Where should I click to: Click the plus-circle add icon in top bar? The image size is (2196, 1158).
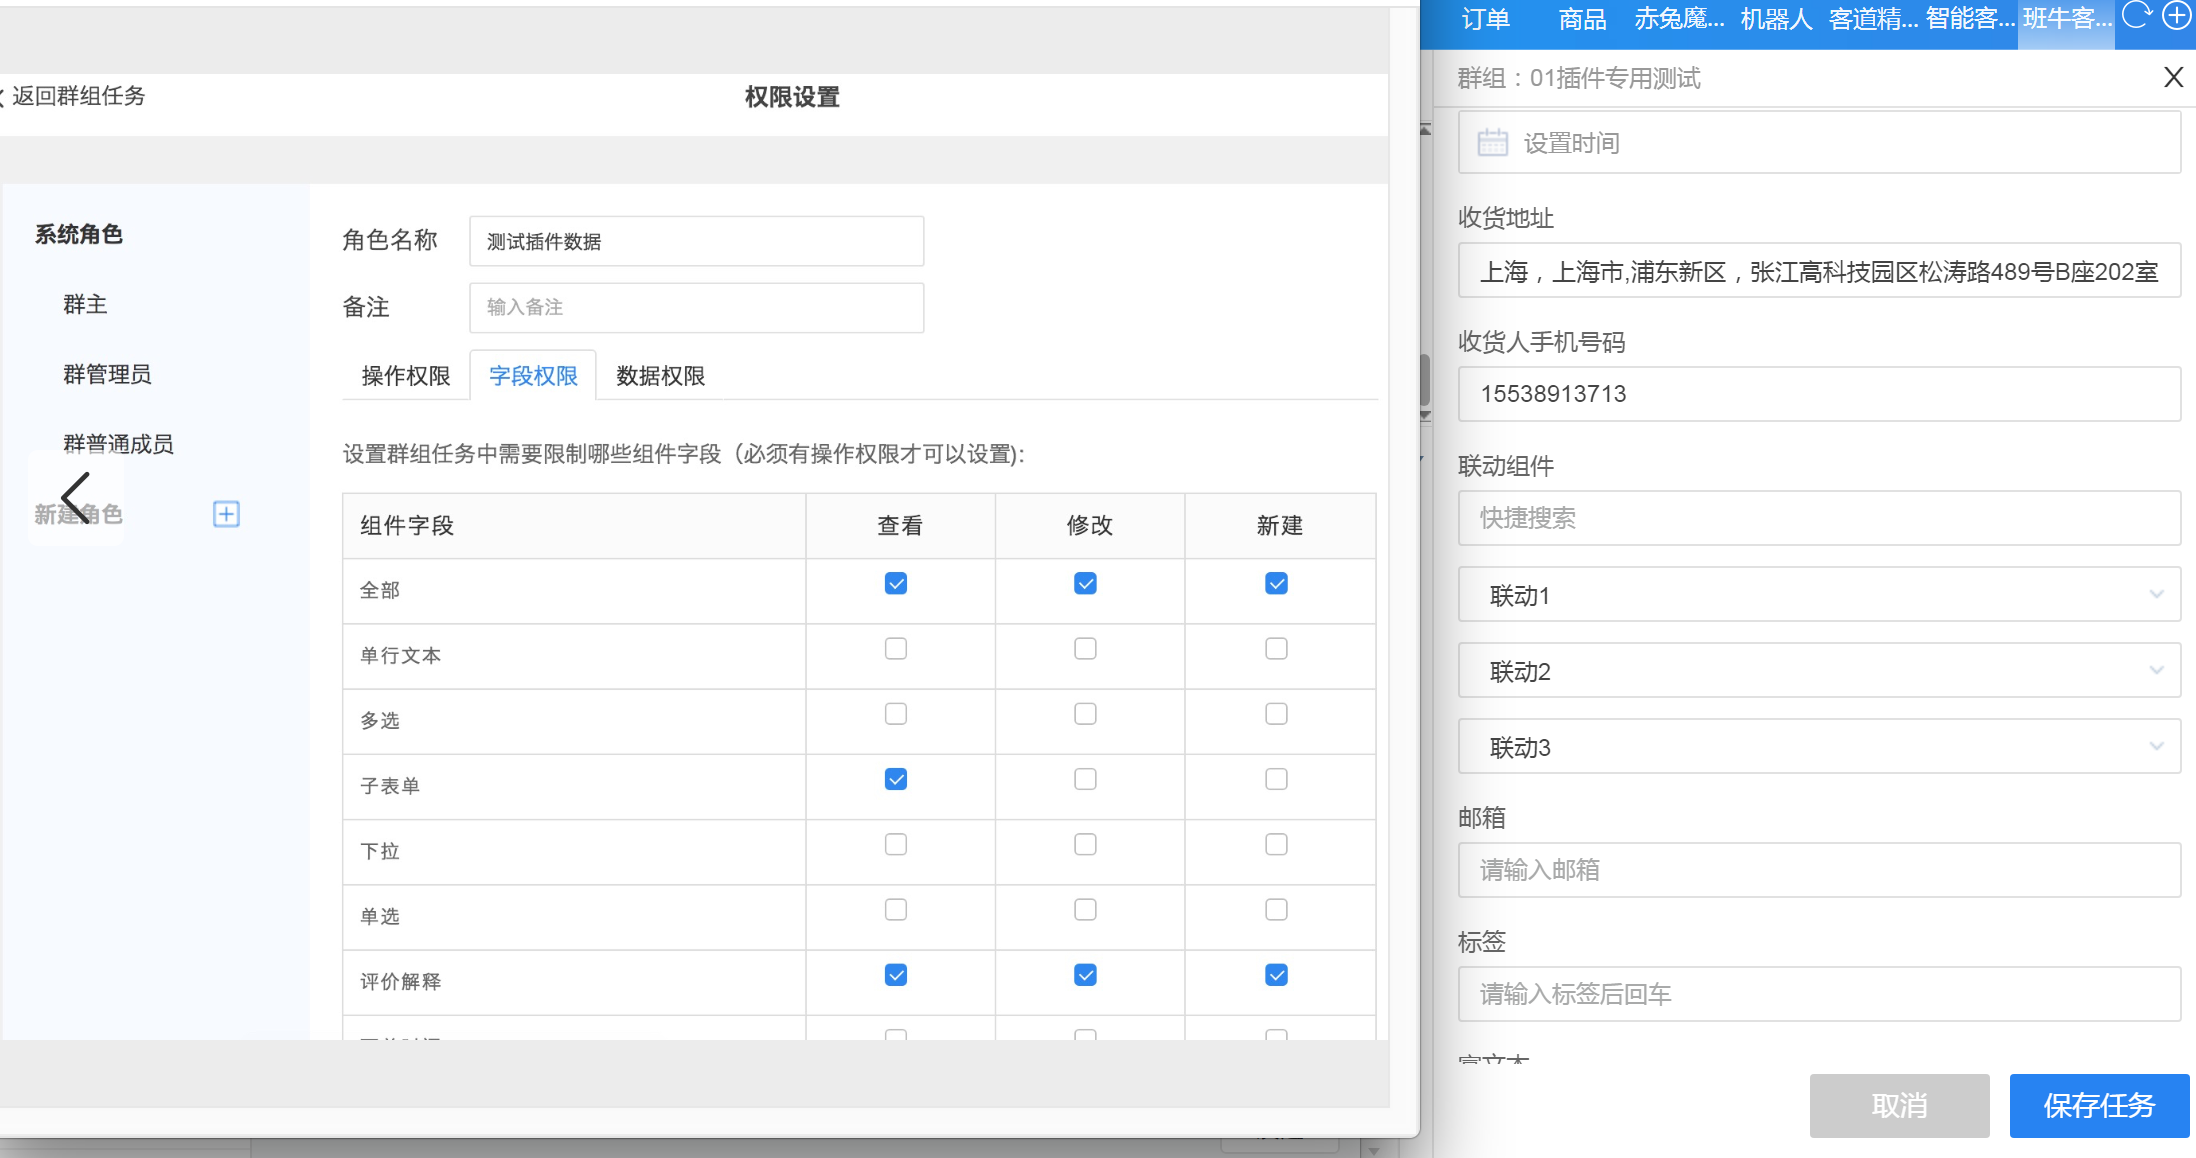click(x=2176, y=16)
